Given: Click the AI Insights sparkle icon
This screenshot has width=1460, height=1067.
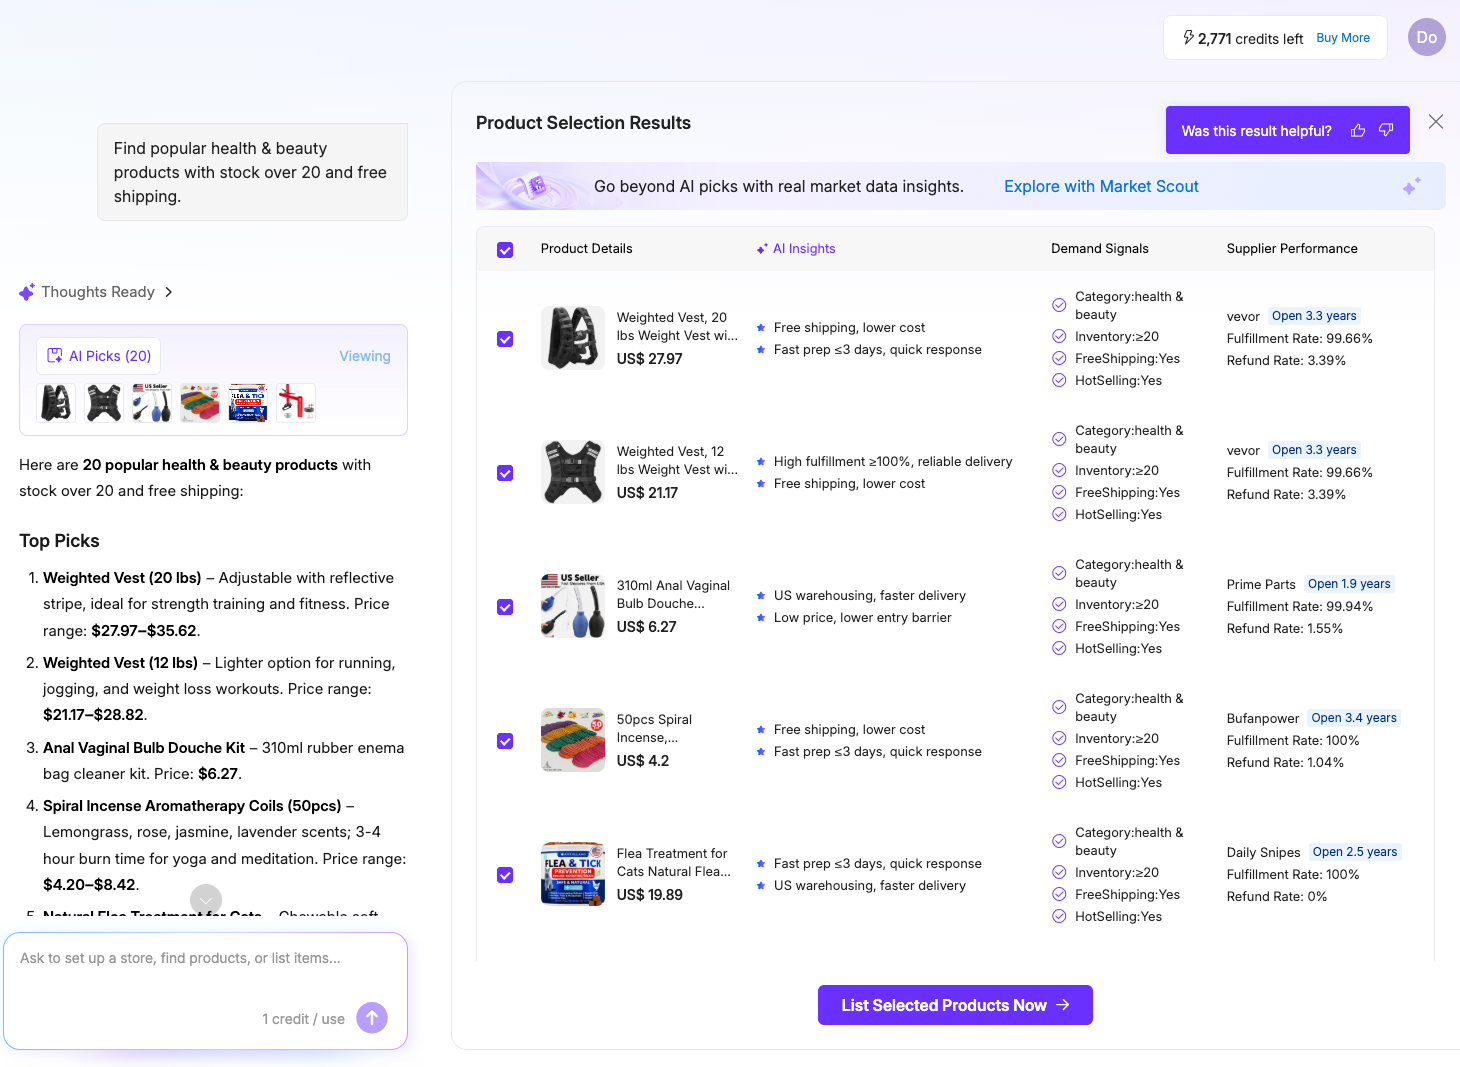Looking at the screenshot, I should pyautogui.click(x=762, y=249).
